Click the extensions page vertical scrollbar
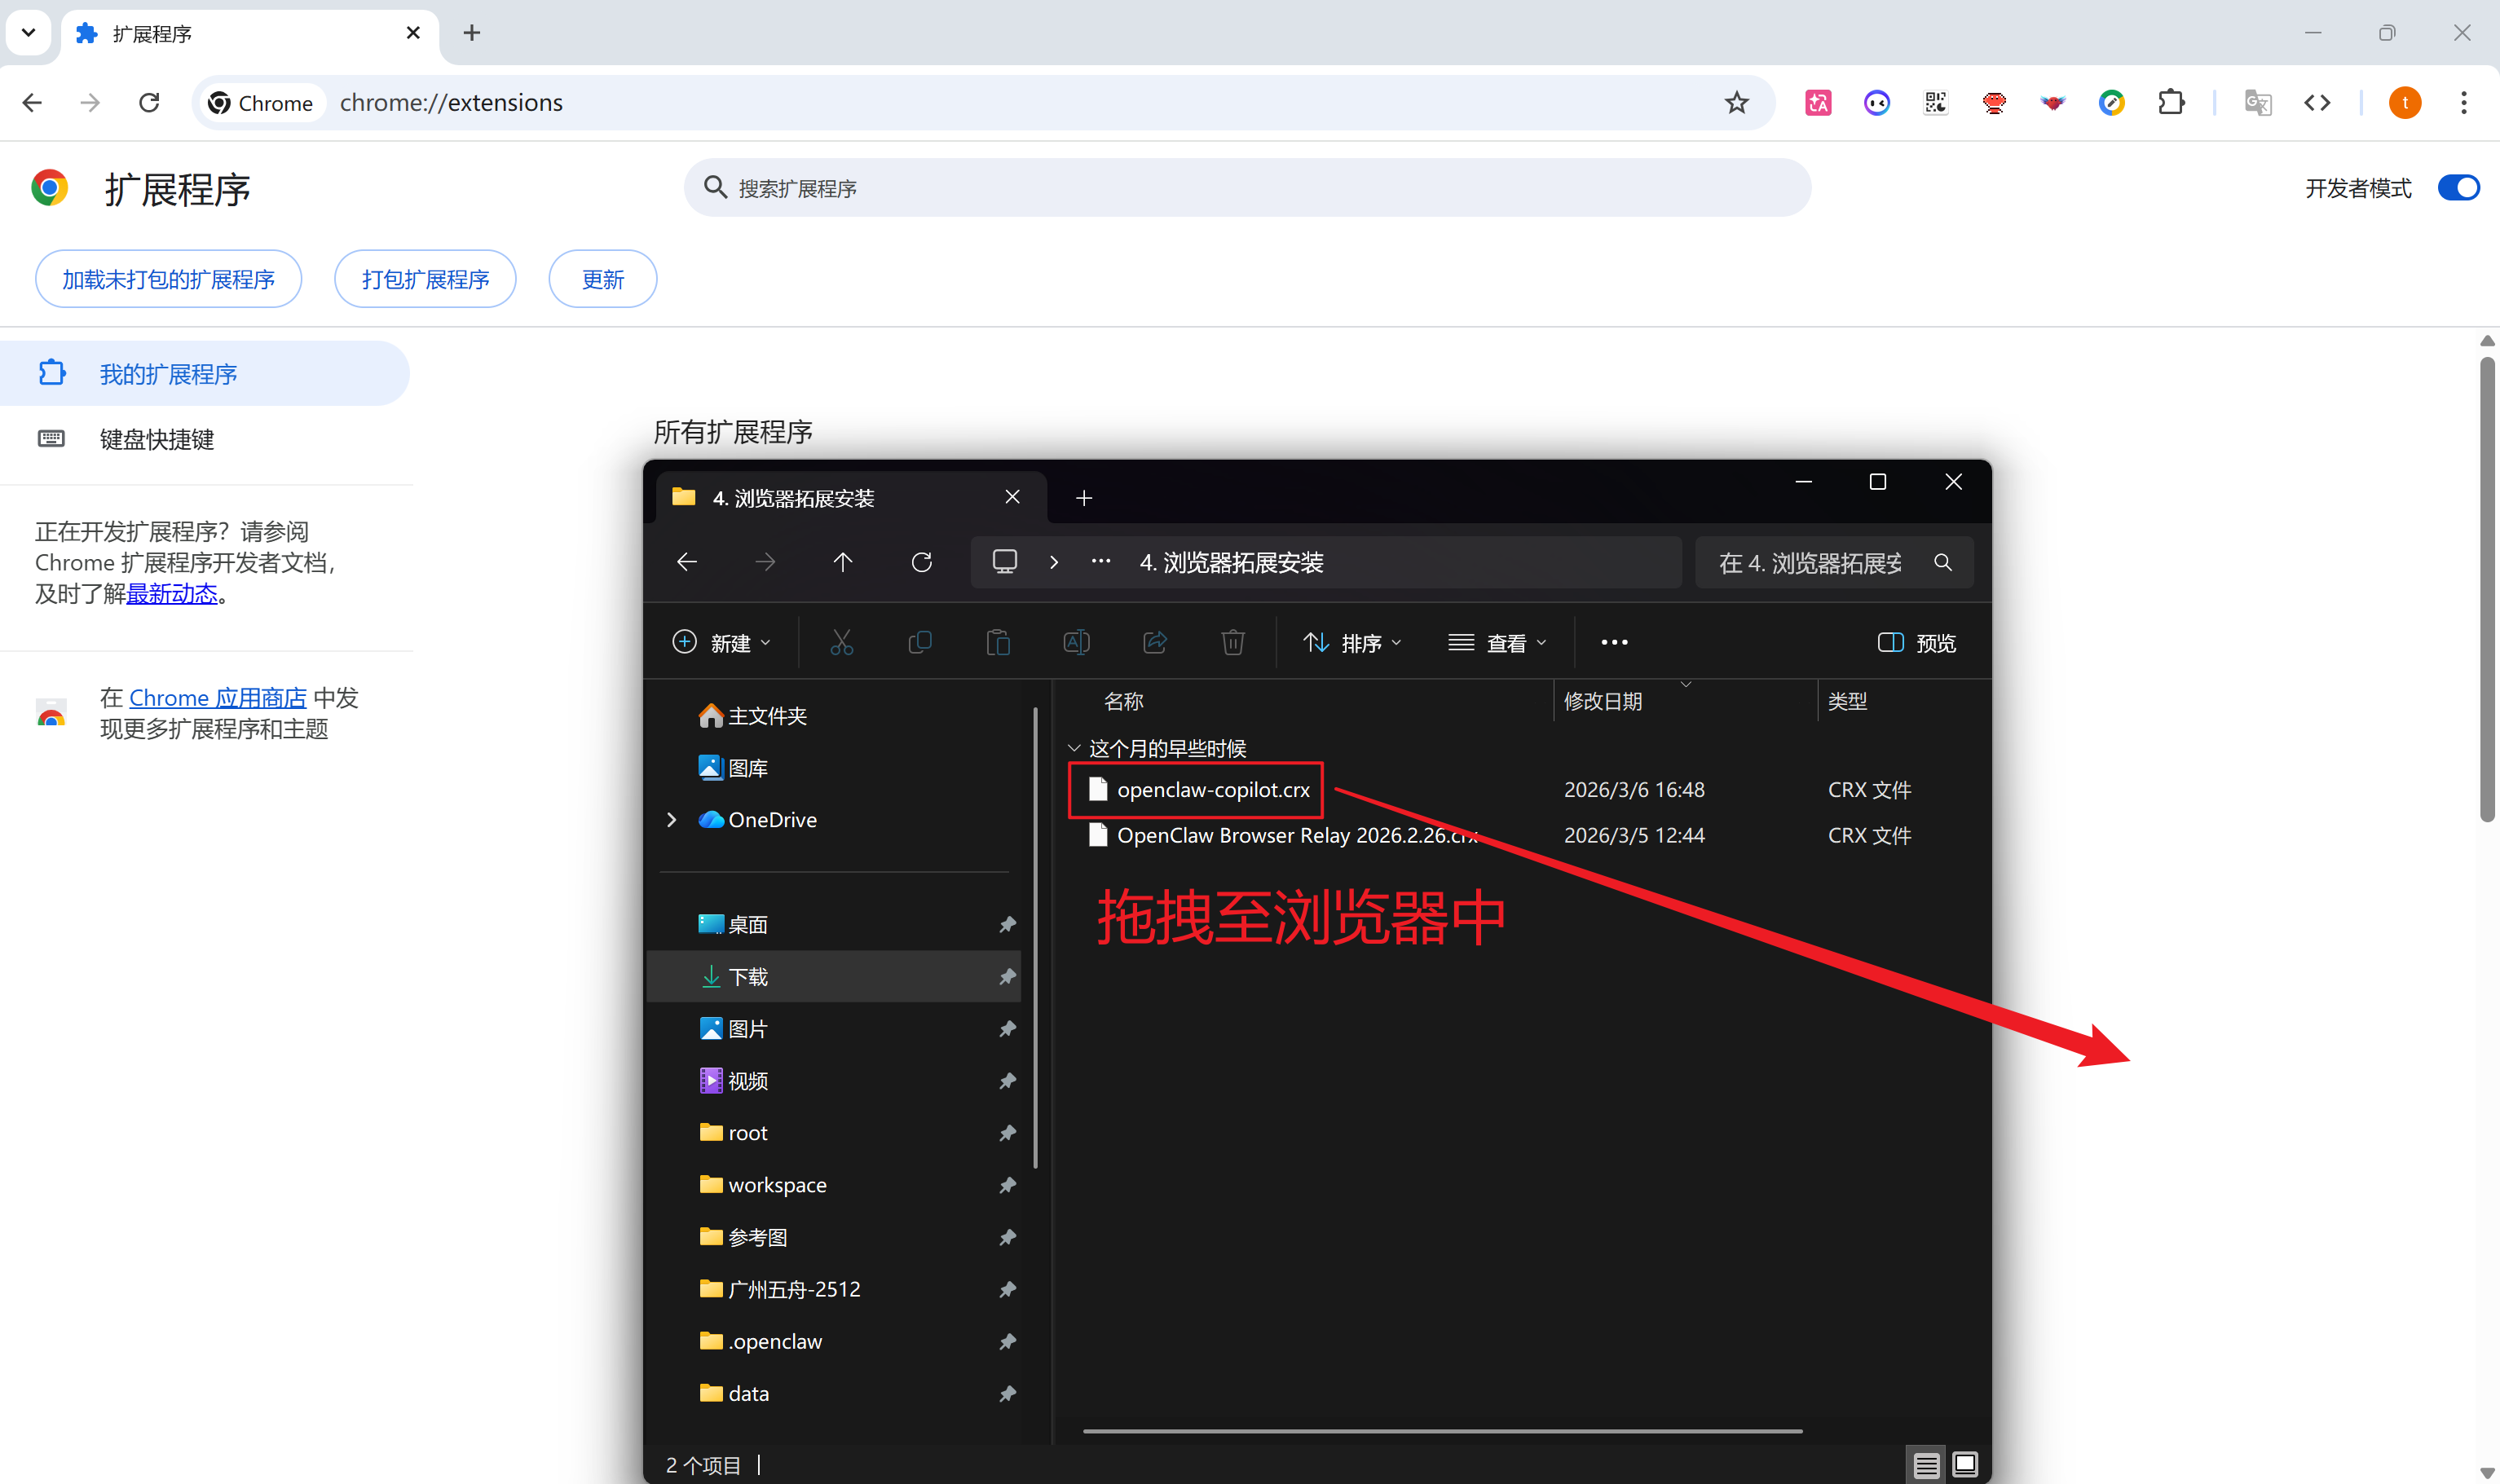Screen dimensions: 2500x1484 (2486, 590)
